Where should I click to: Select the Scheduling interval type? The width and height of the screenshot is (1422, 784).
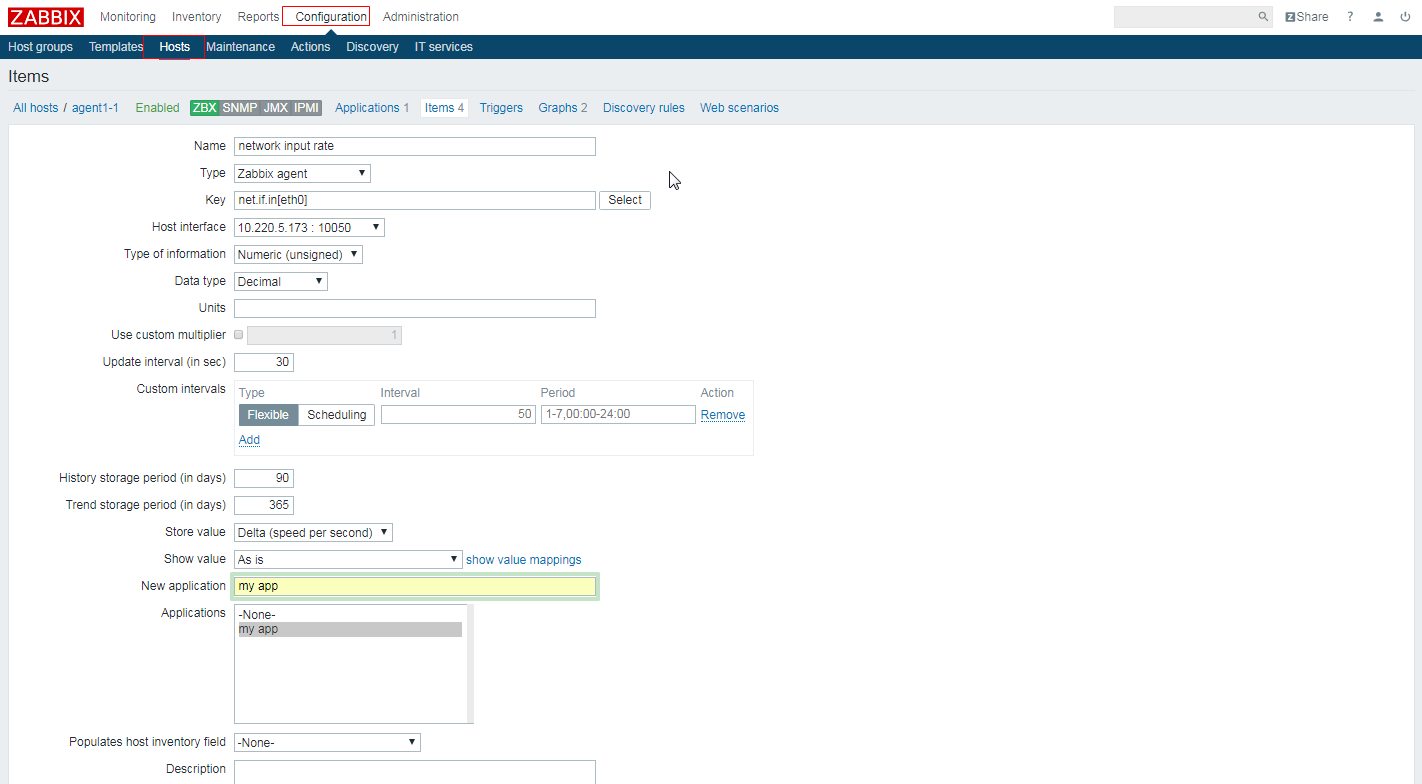tap(337, 415)
